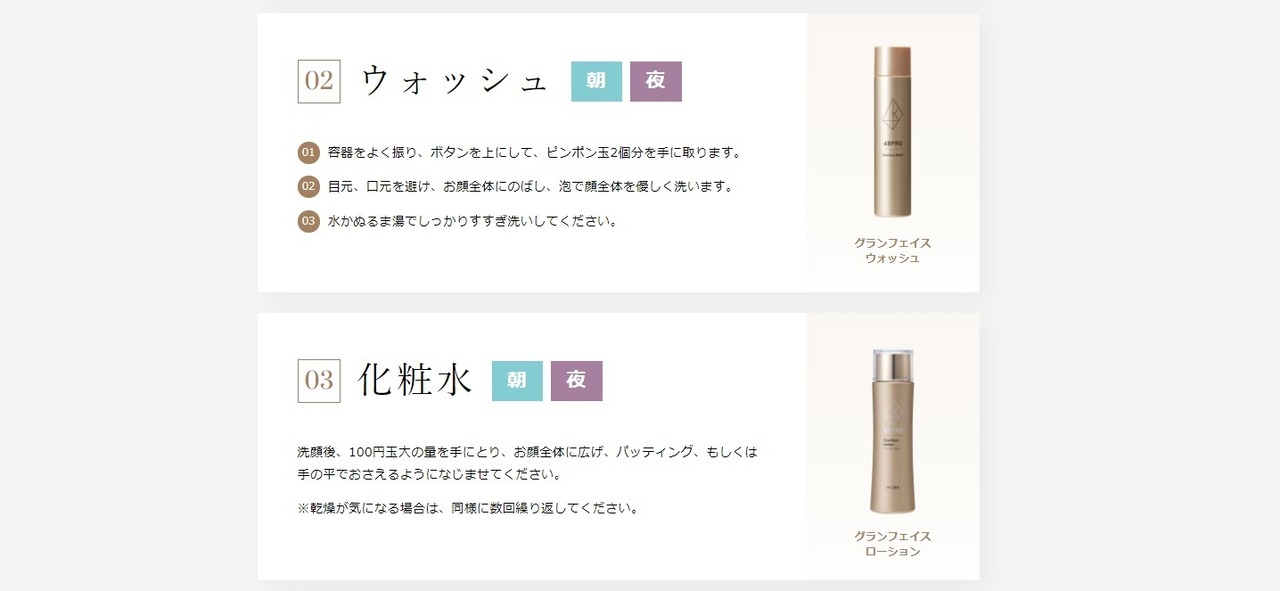Click the 朝 badge beside ウォッシュ
This screenshot has height=591, width=1280.
pos(596,82)
